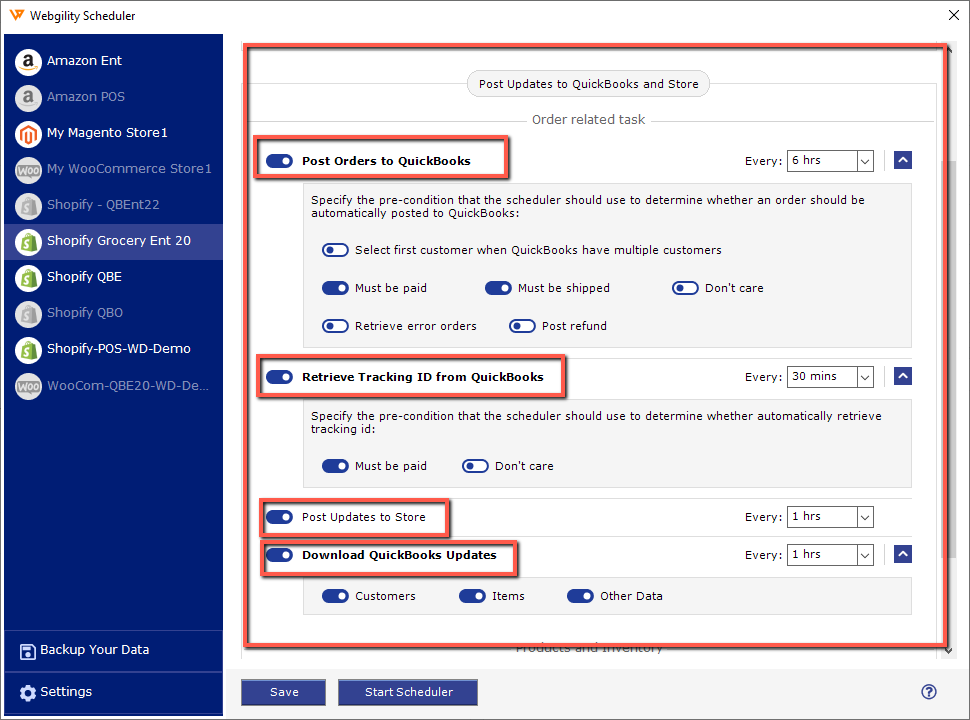Open help via the question mark icon
Screen dimensions: 970x720
929,692
